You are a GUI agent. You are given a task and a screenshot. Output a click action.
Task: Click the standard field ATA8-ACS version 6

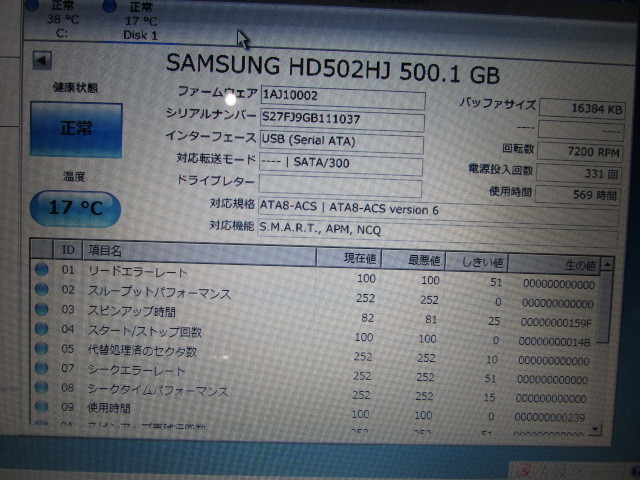[439, 211]
